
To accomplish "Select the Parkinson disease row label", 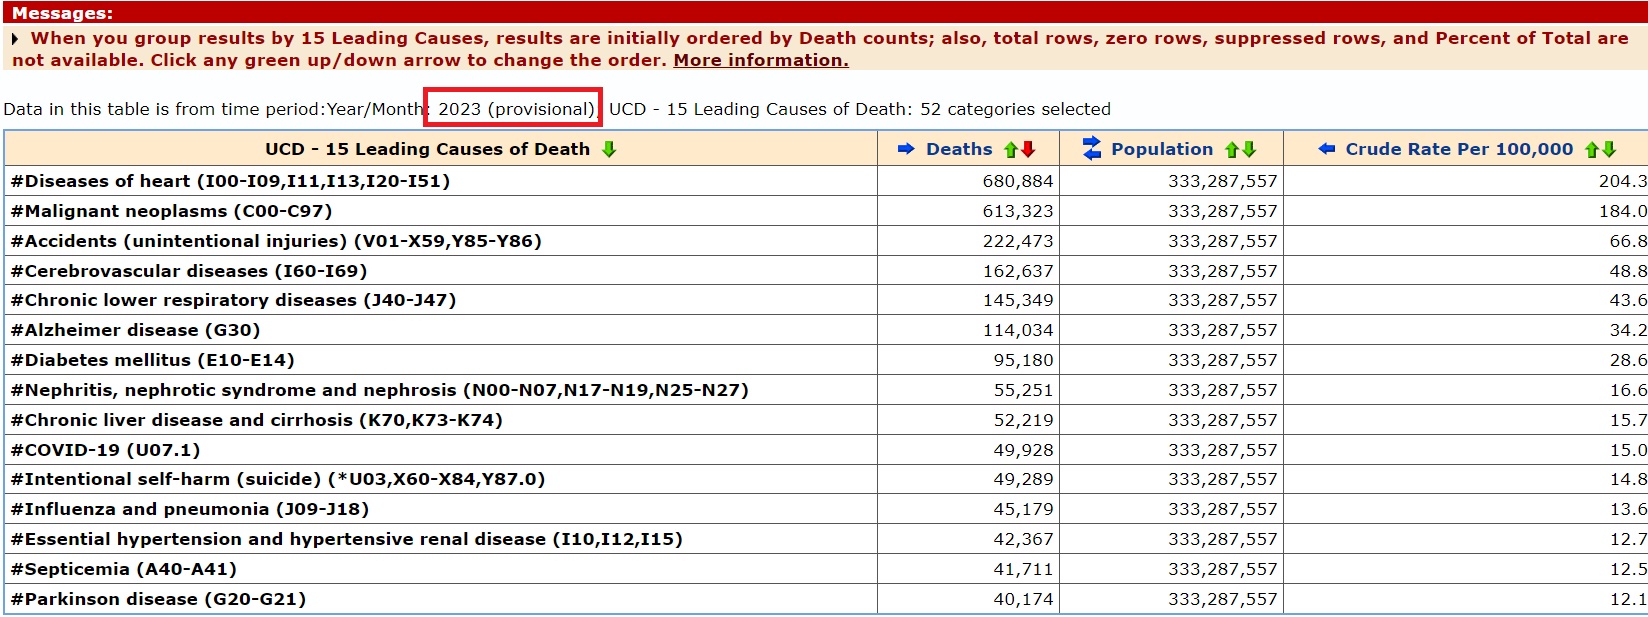I will (158, 599).
